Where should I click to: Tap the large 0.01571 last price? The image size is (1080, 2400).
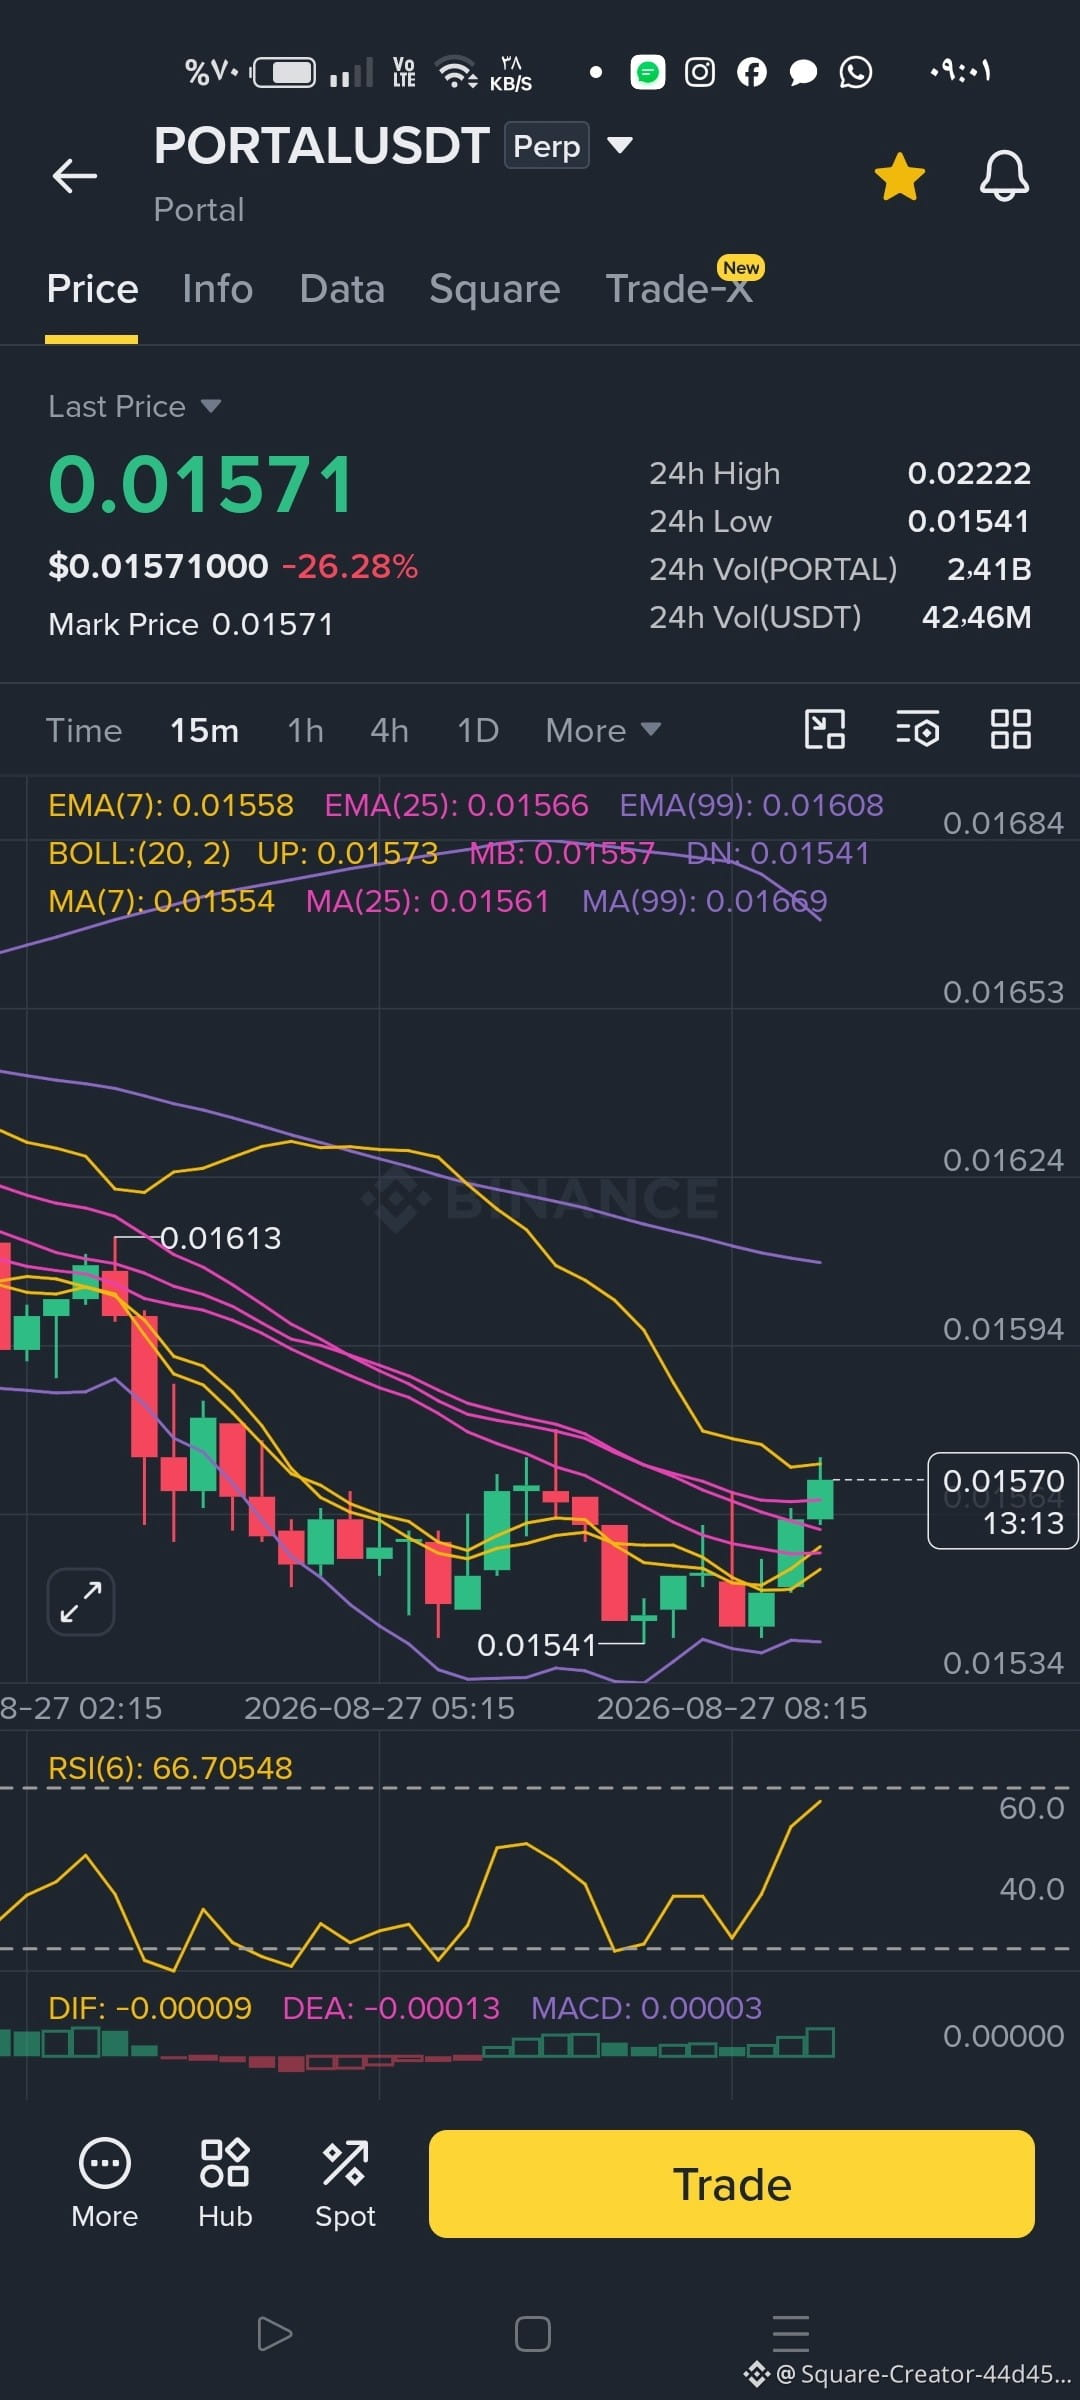pyautogui.click(x=202, y=485)
